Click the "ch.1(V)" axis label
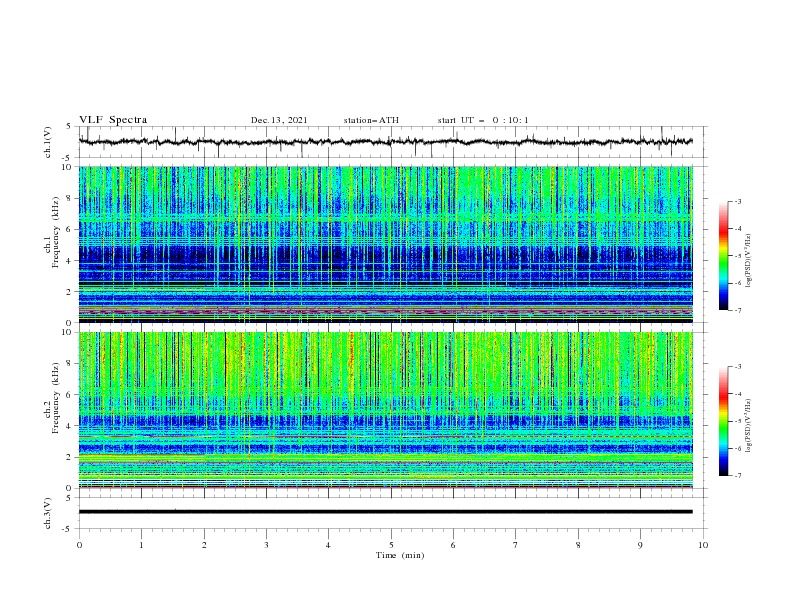Screen dimensions: 792x612 point(48,142)
